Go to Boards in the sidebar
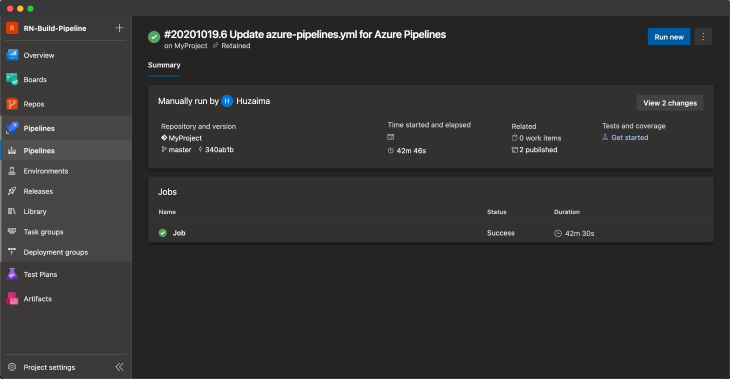The image size is (730, 379). pos(35,80)
